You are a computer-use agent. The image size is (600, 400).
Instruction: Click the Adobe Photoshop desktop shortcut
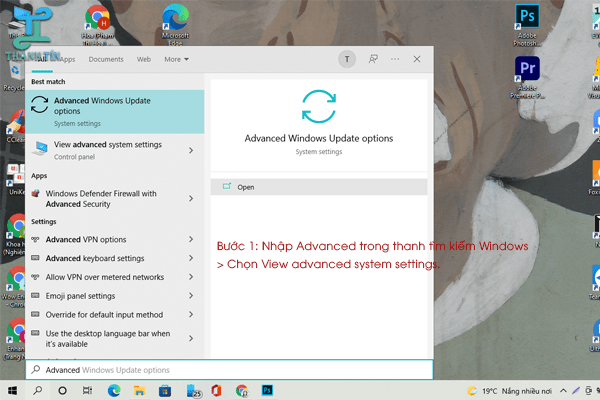[526, 22]
